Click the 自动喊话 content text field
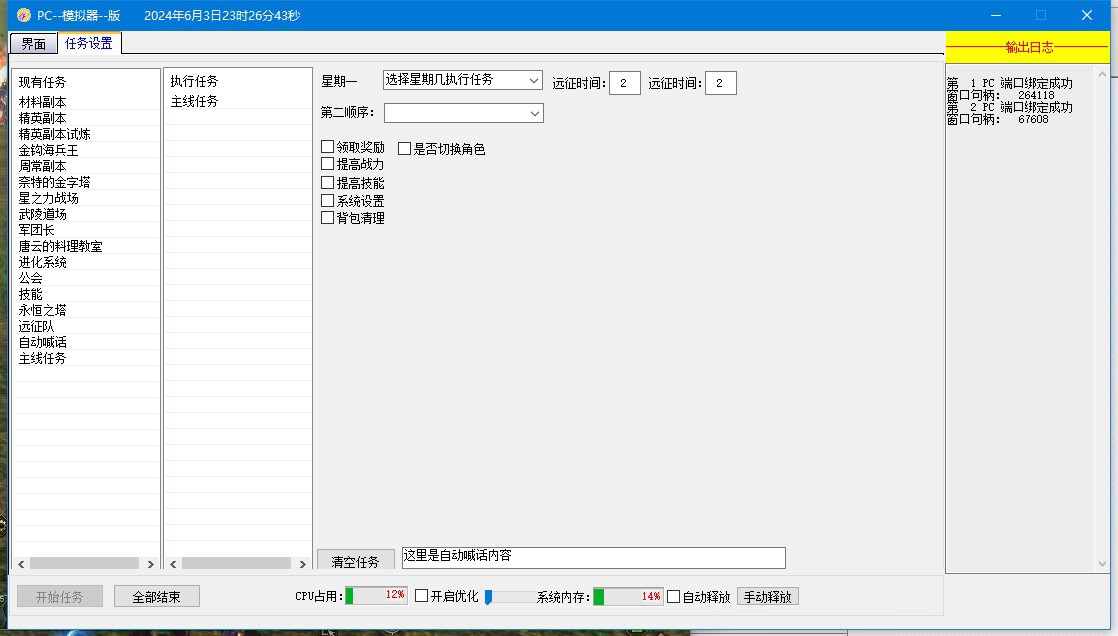 coord(594,558)
